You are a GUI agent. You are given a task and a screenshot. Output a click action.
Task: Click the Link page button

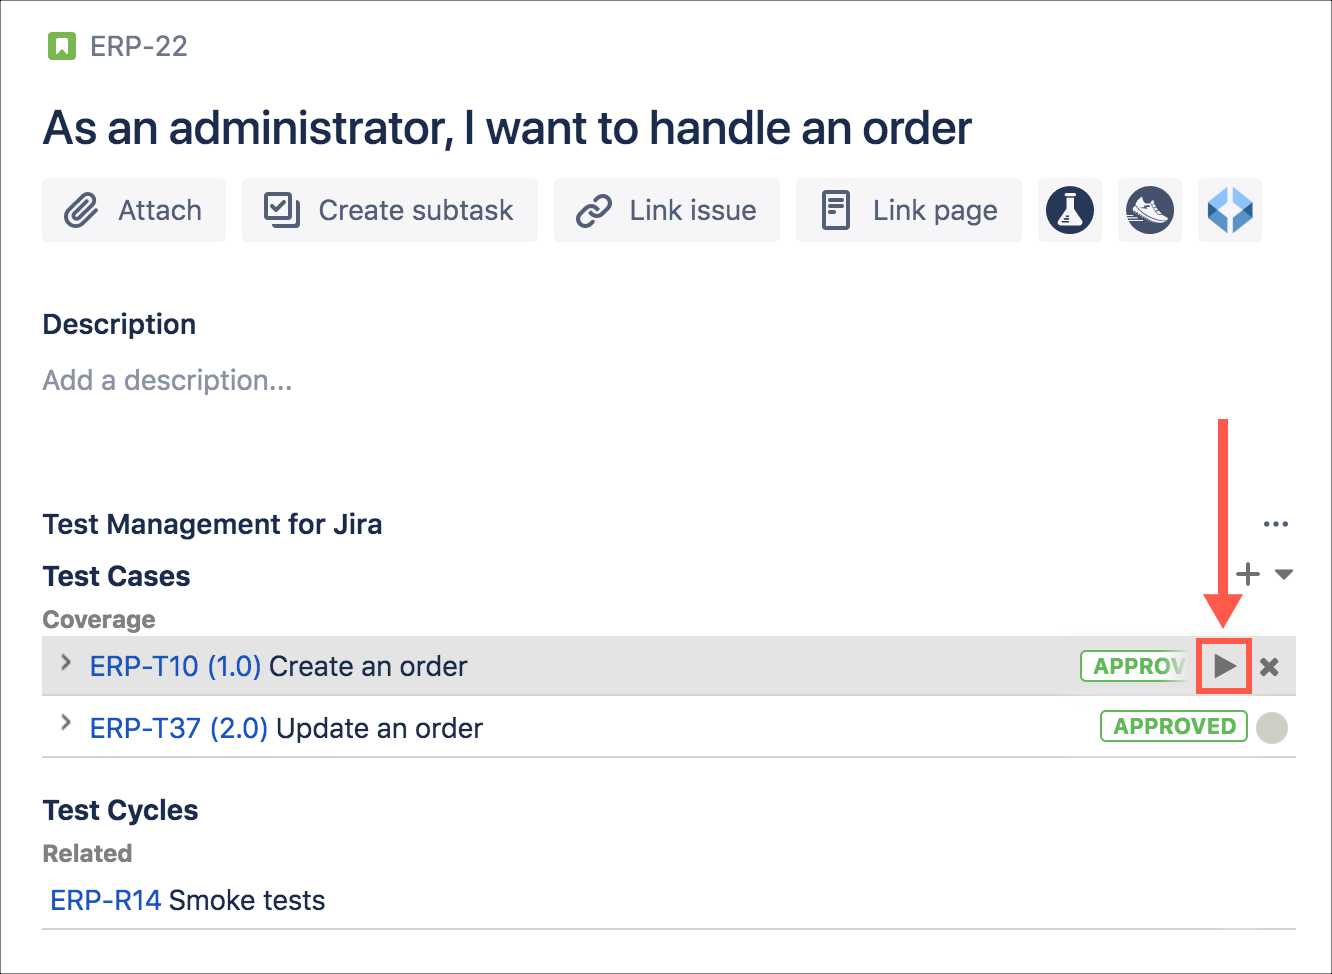click(x=908, y=210)
